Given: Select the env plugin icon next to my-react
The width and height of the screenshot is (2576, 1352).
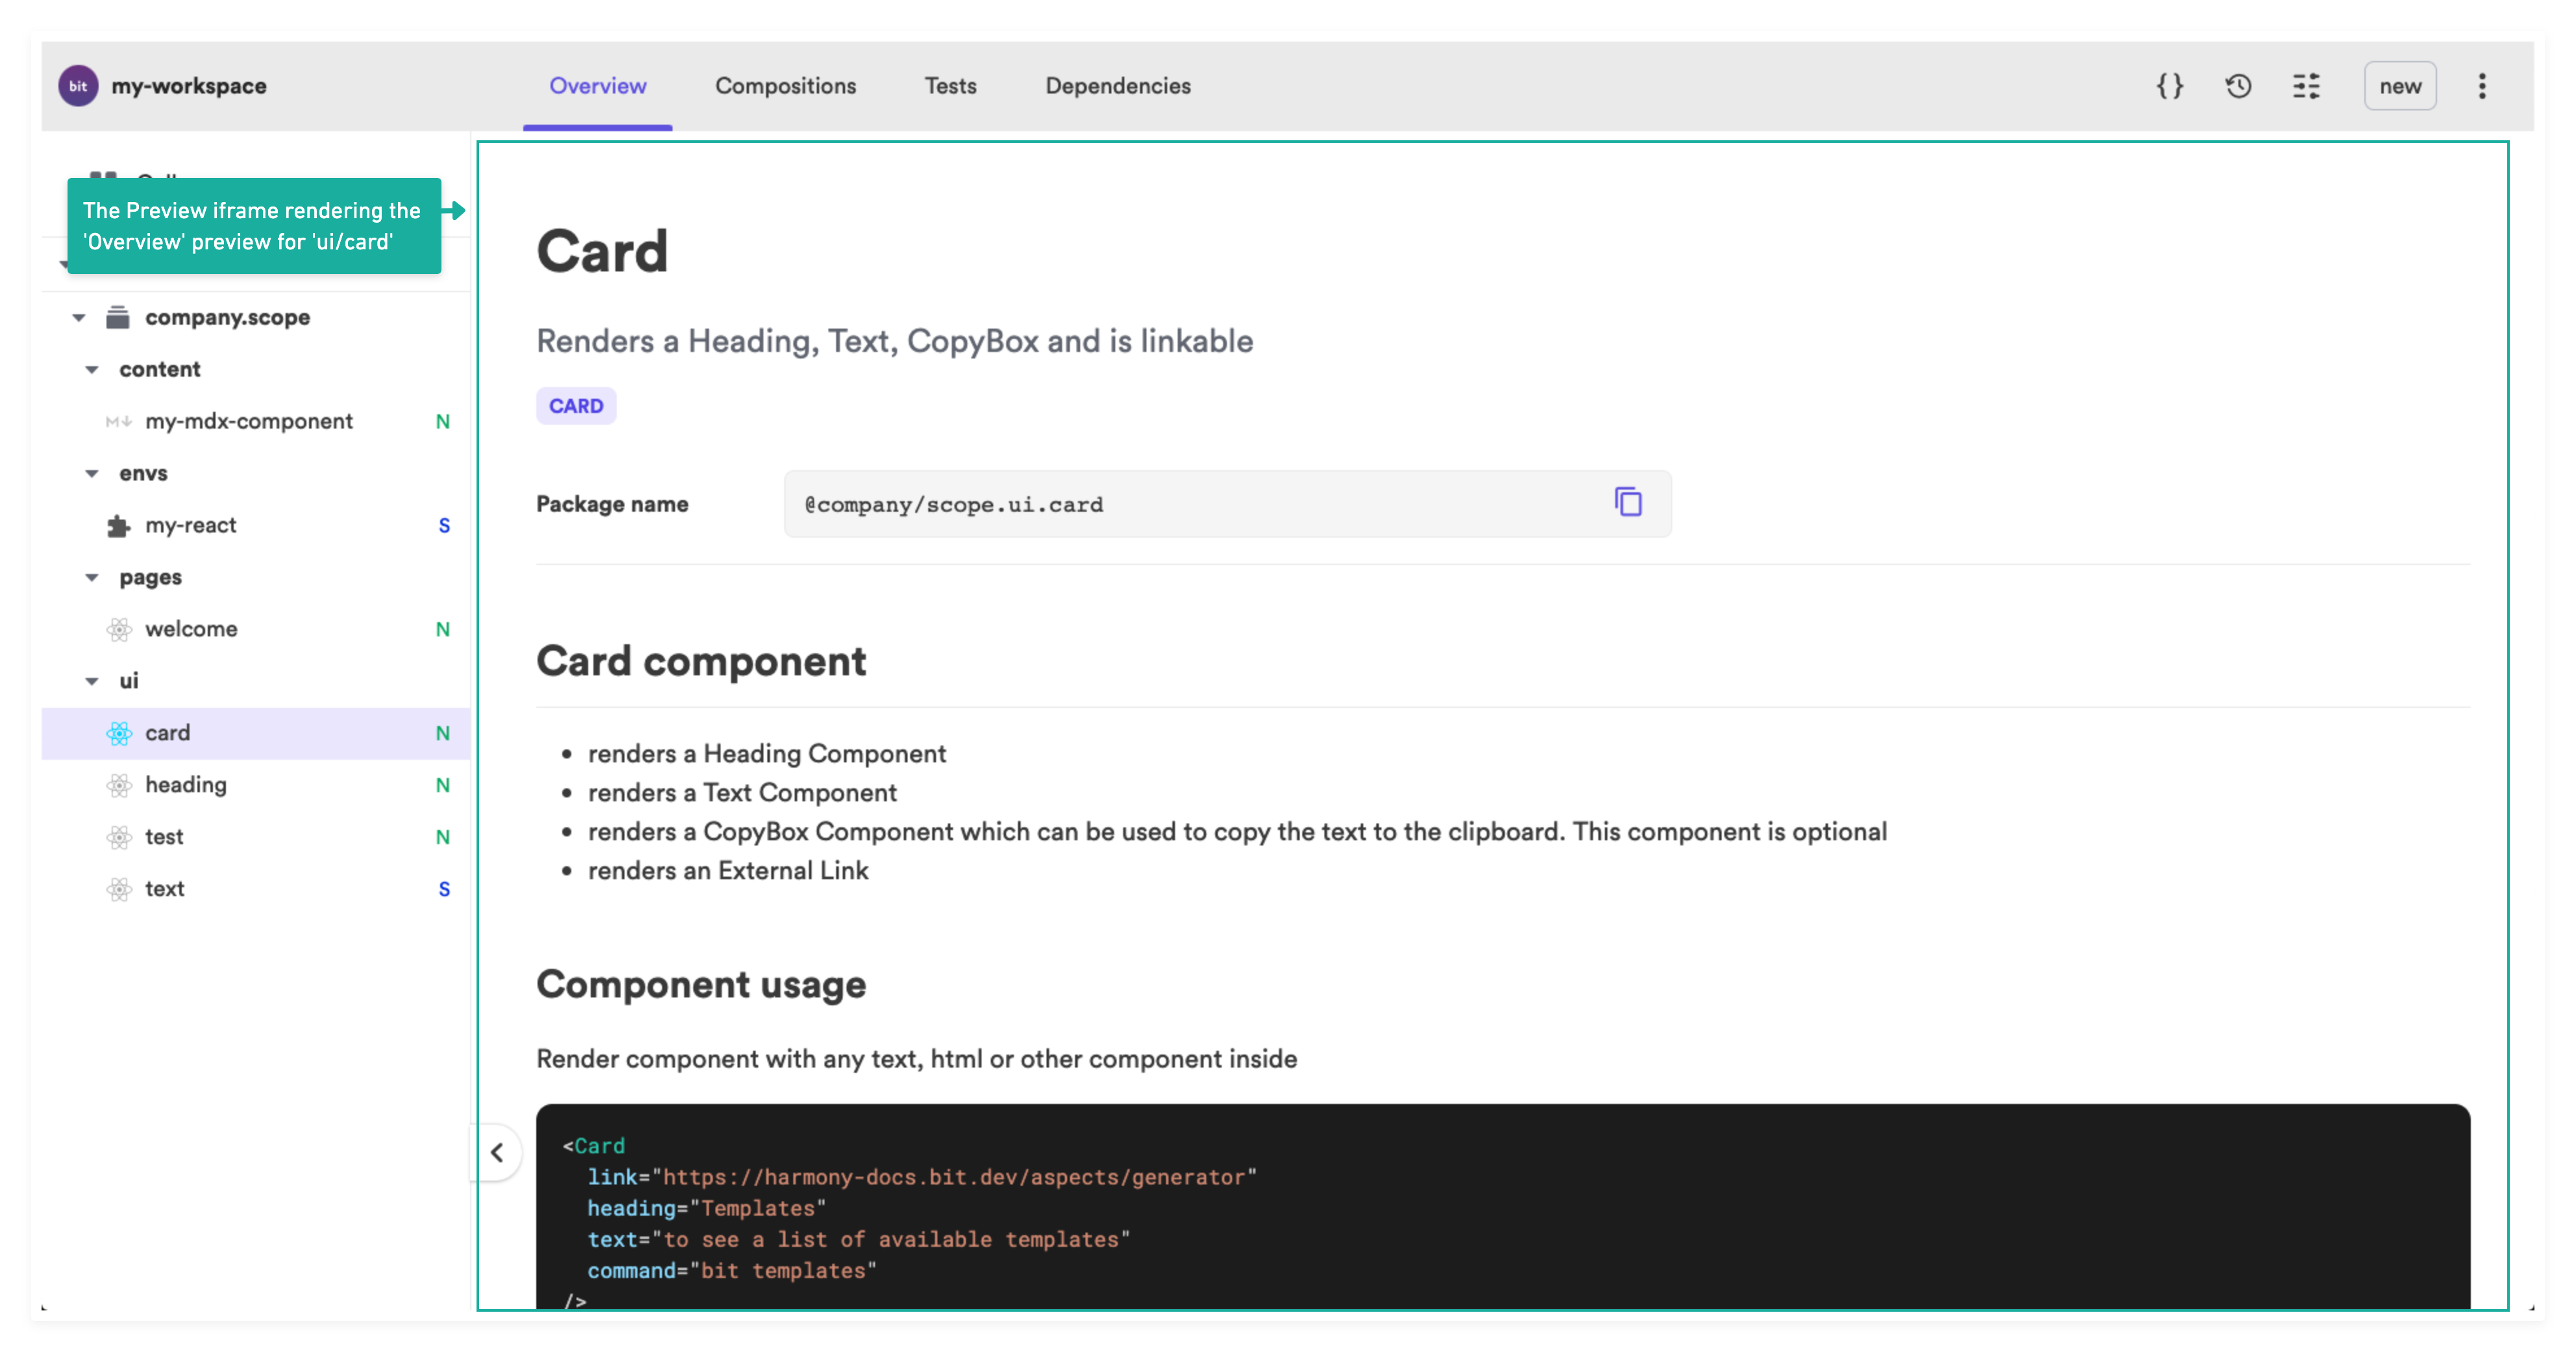Looking at the screenshot, I should (119, 525).
